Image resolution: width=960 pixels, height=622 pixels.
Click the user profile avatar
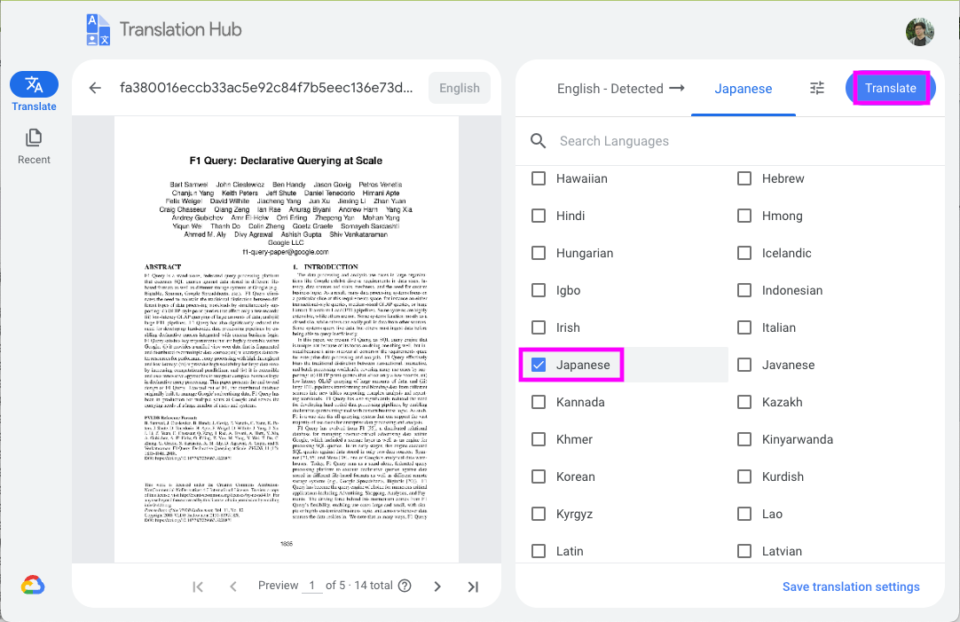pyautogui.click(x=918, y=30)
